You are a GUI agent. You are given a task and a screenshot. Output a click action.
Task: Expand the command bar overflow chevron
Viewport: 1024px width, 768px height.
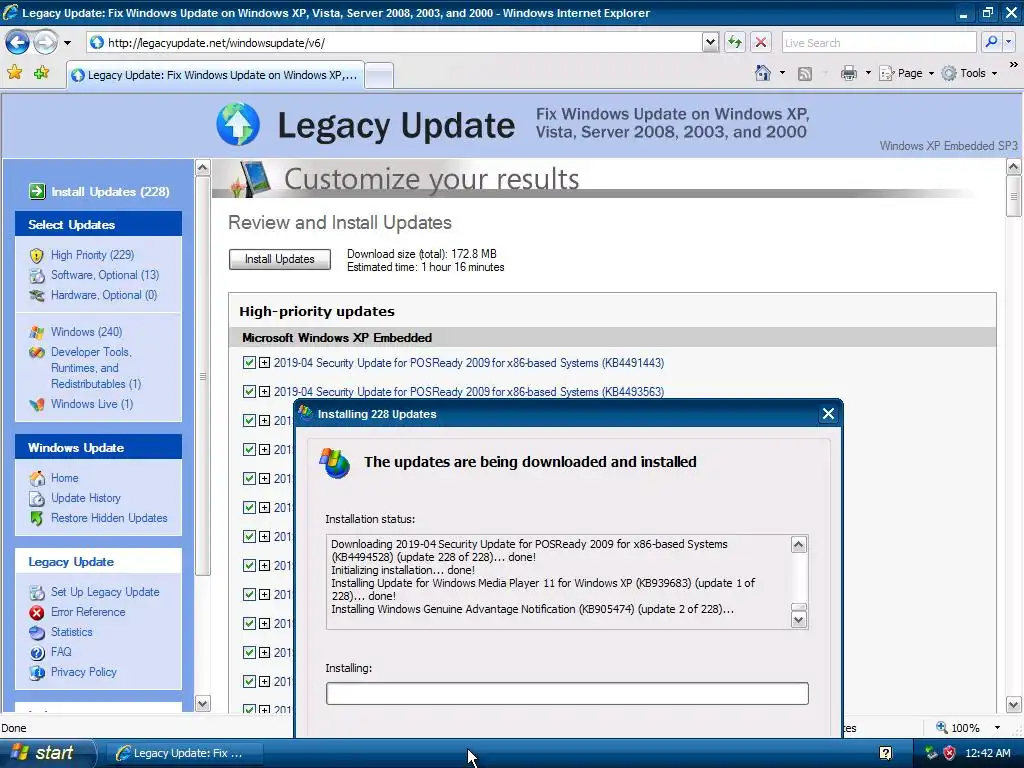point(1013,65)
